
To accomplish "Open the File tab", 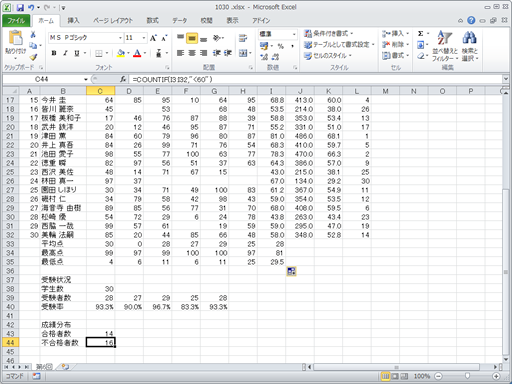I will click(x=16, y=21).
